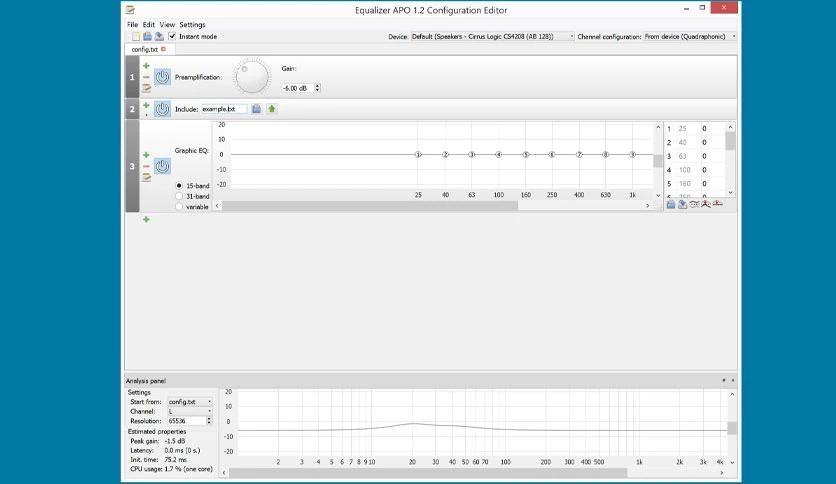Image resolution: width=836 pixels, height=484 pixels.
Task: Click the Equalizer APO icon in title bar
Action: 130,10
